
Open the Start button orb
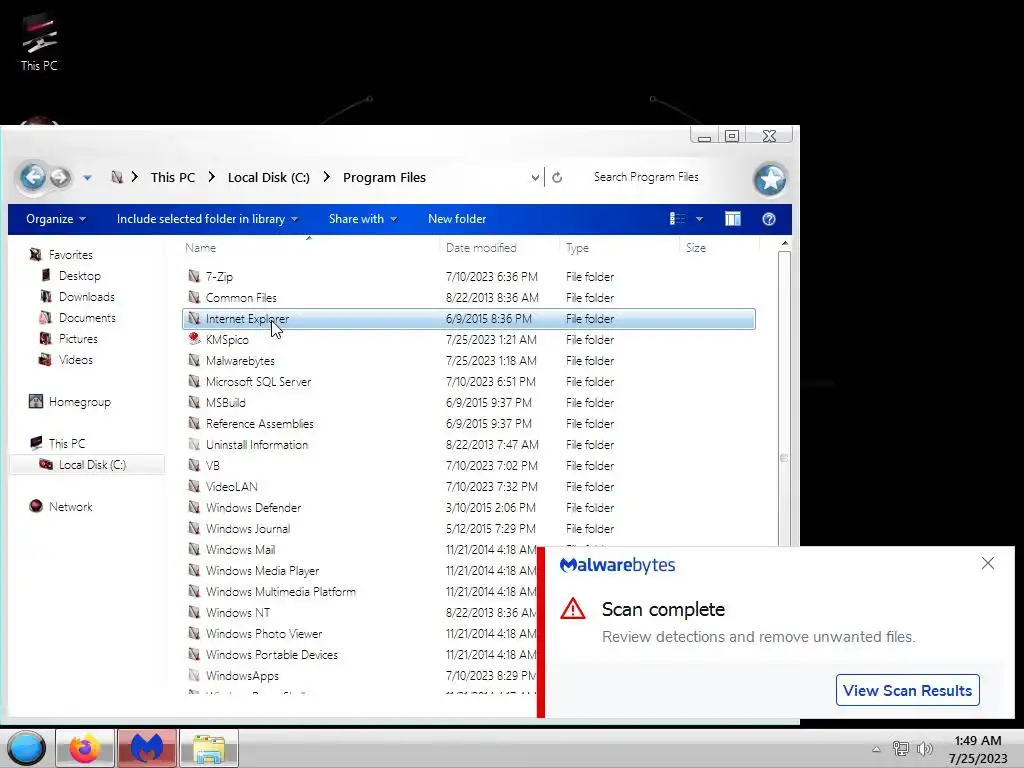(27, 748)
